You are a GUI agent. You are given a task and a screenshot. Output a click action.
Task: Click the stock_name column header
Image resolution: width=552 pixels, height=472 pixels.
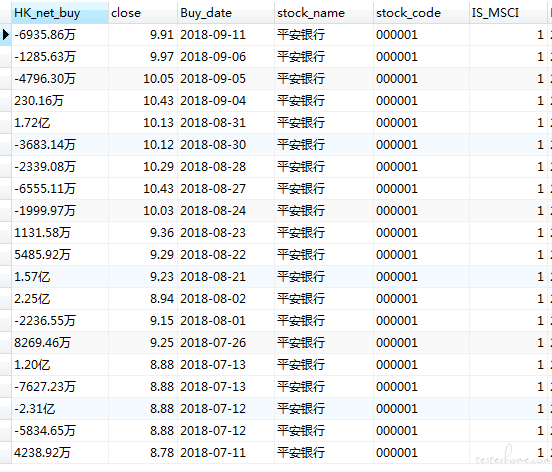[324, 13]
